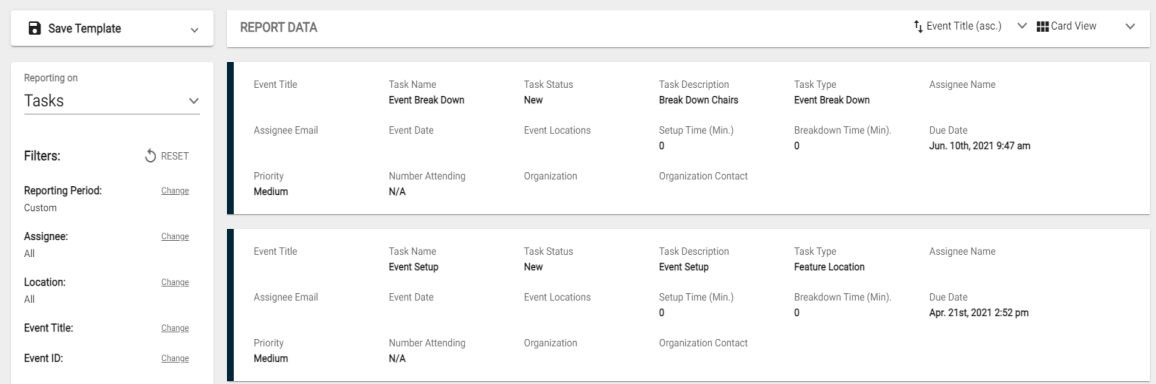The image size is (1156, 384).
Task: Change the Location filter
Action: [175, 282]
